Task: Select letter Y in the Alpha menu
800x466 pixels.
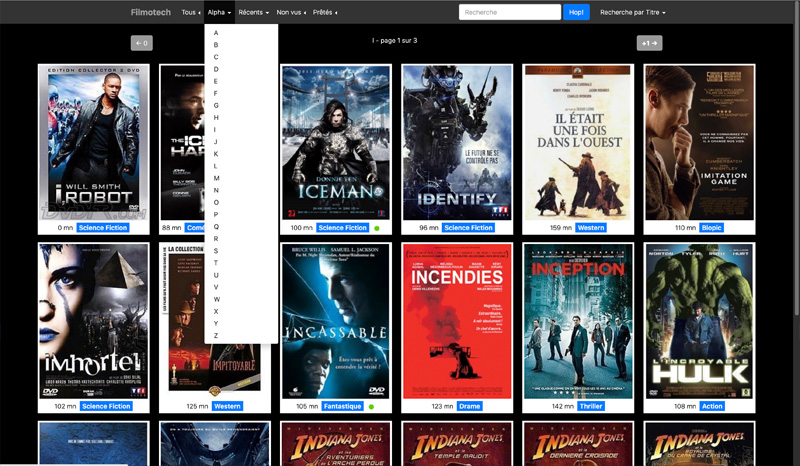Action: (x=241, y=324)
